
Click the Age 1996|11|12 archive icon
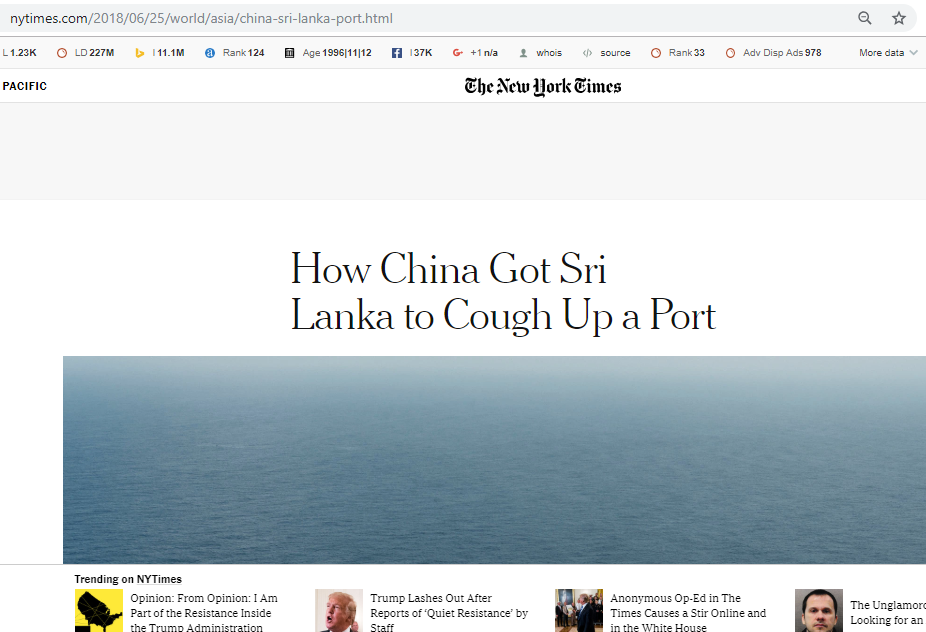tap(289, 53)
